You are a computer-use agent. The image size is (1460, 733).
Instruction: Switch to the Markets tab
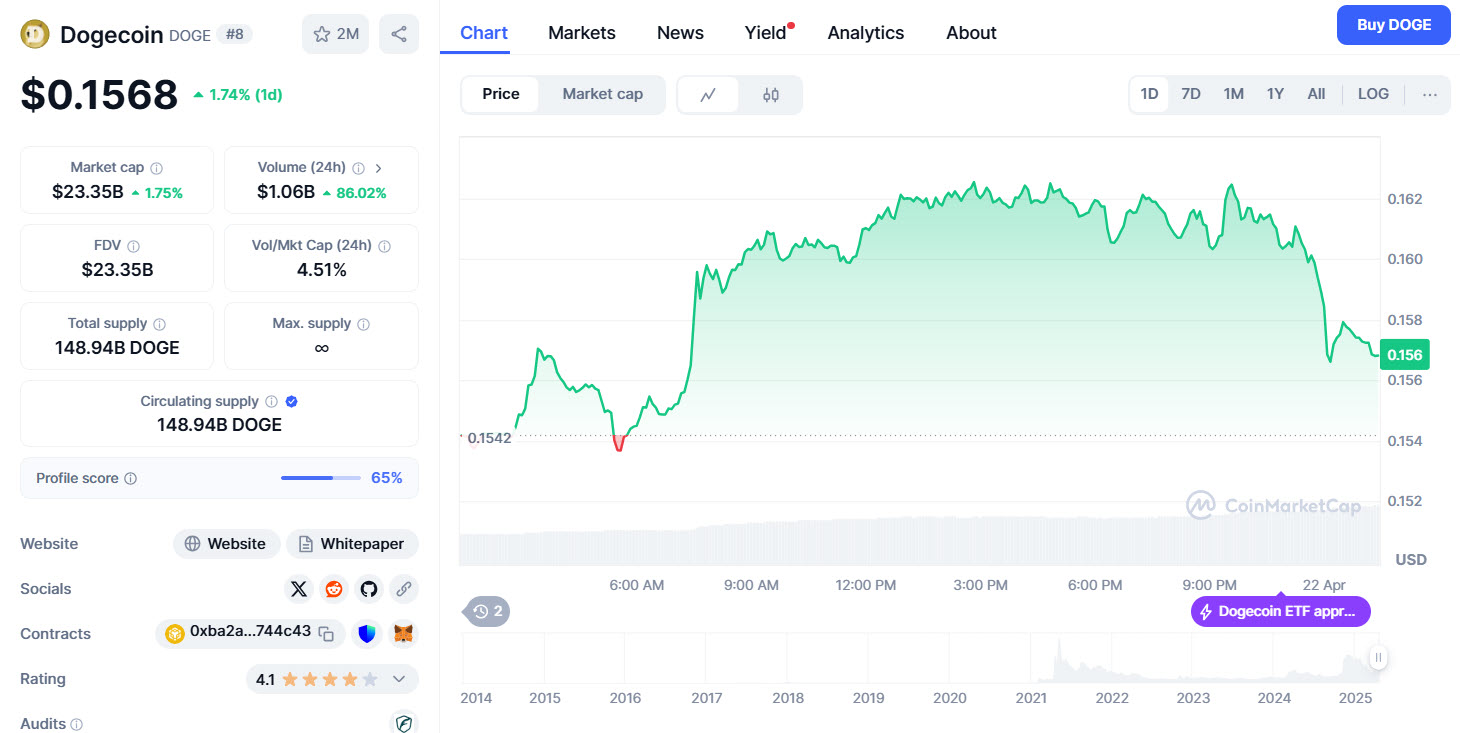coord(582,33)
